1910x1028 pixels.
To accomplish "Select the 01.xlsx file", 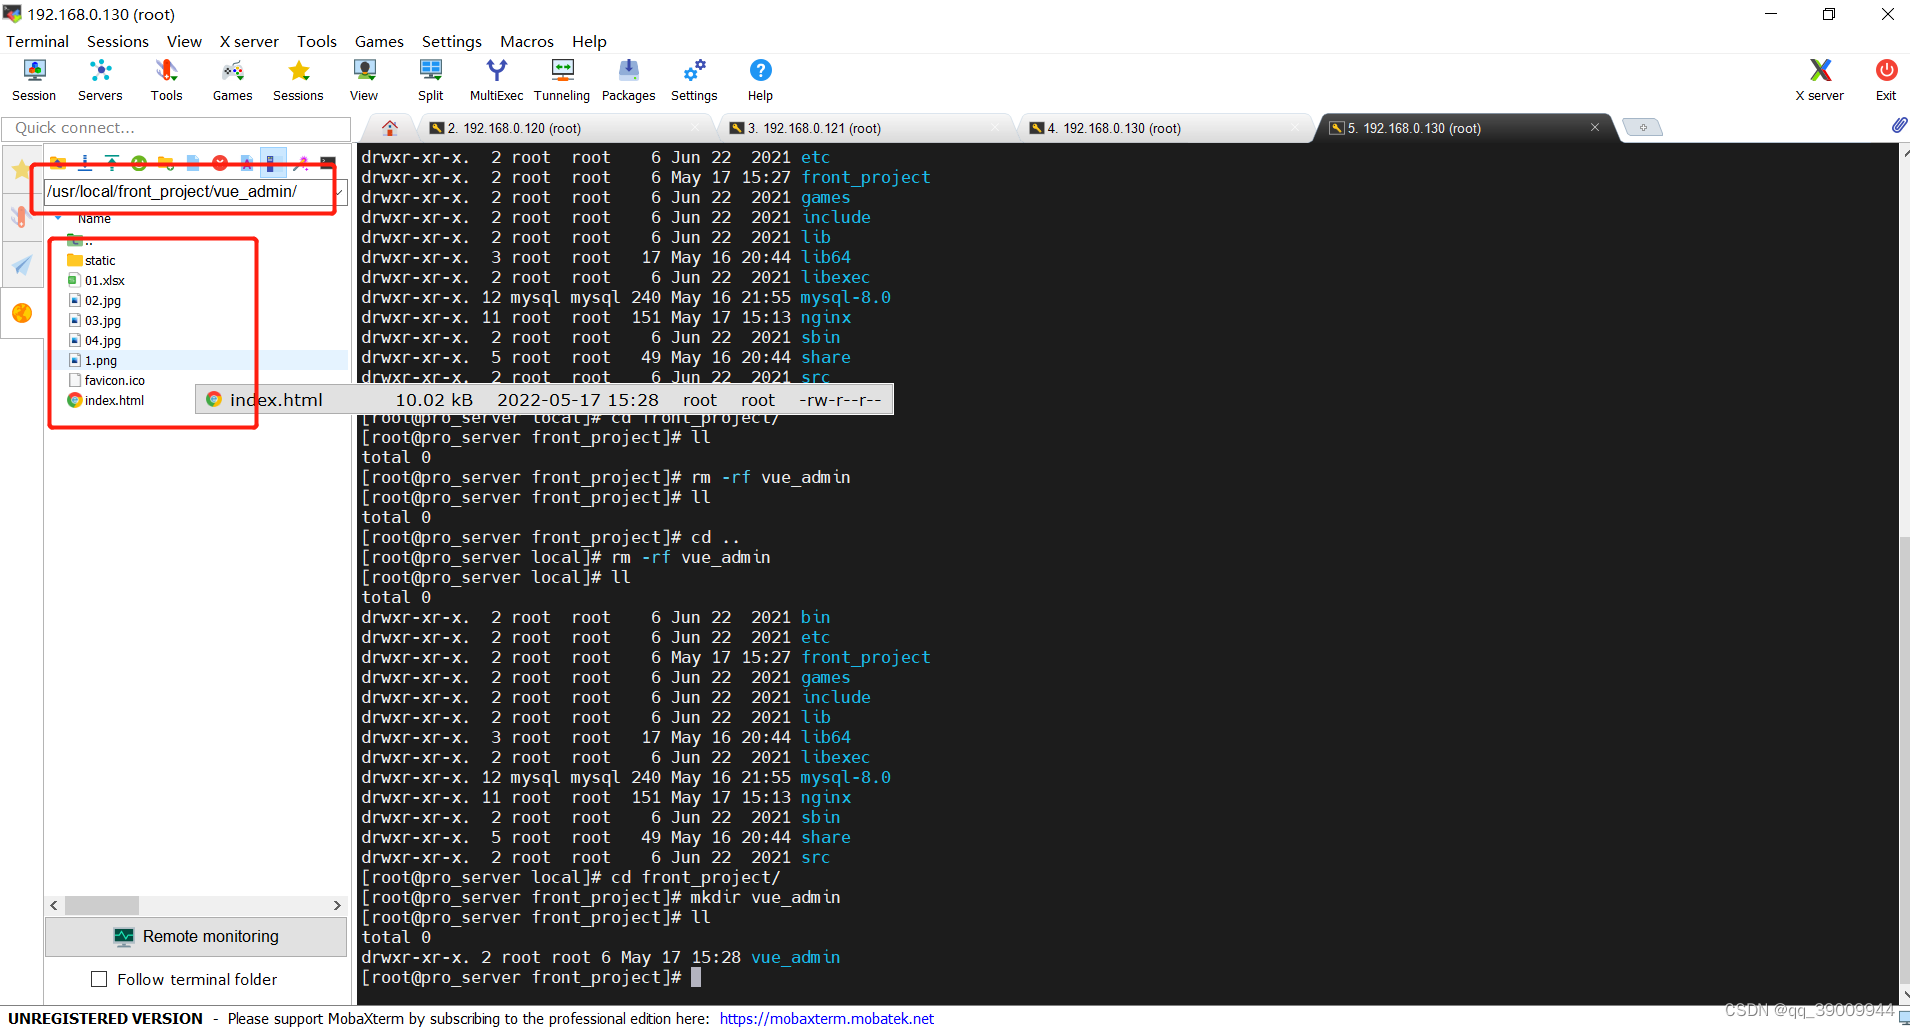I will point(96,280).
